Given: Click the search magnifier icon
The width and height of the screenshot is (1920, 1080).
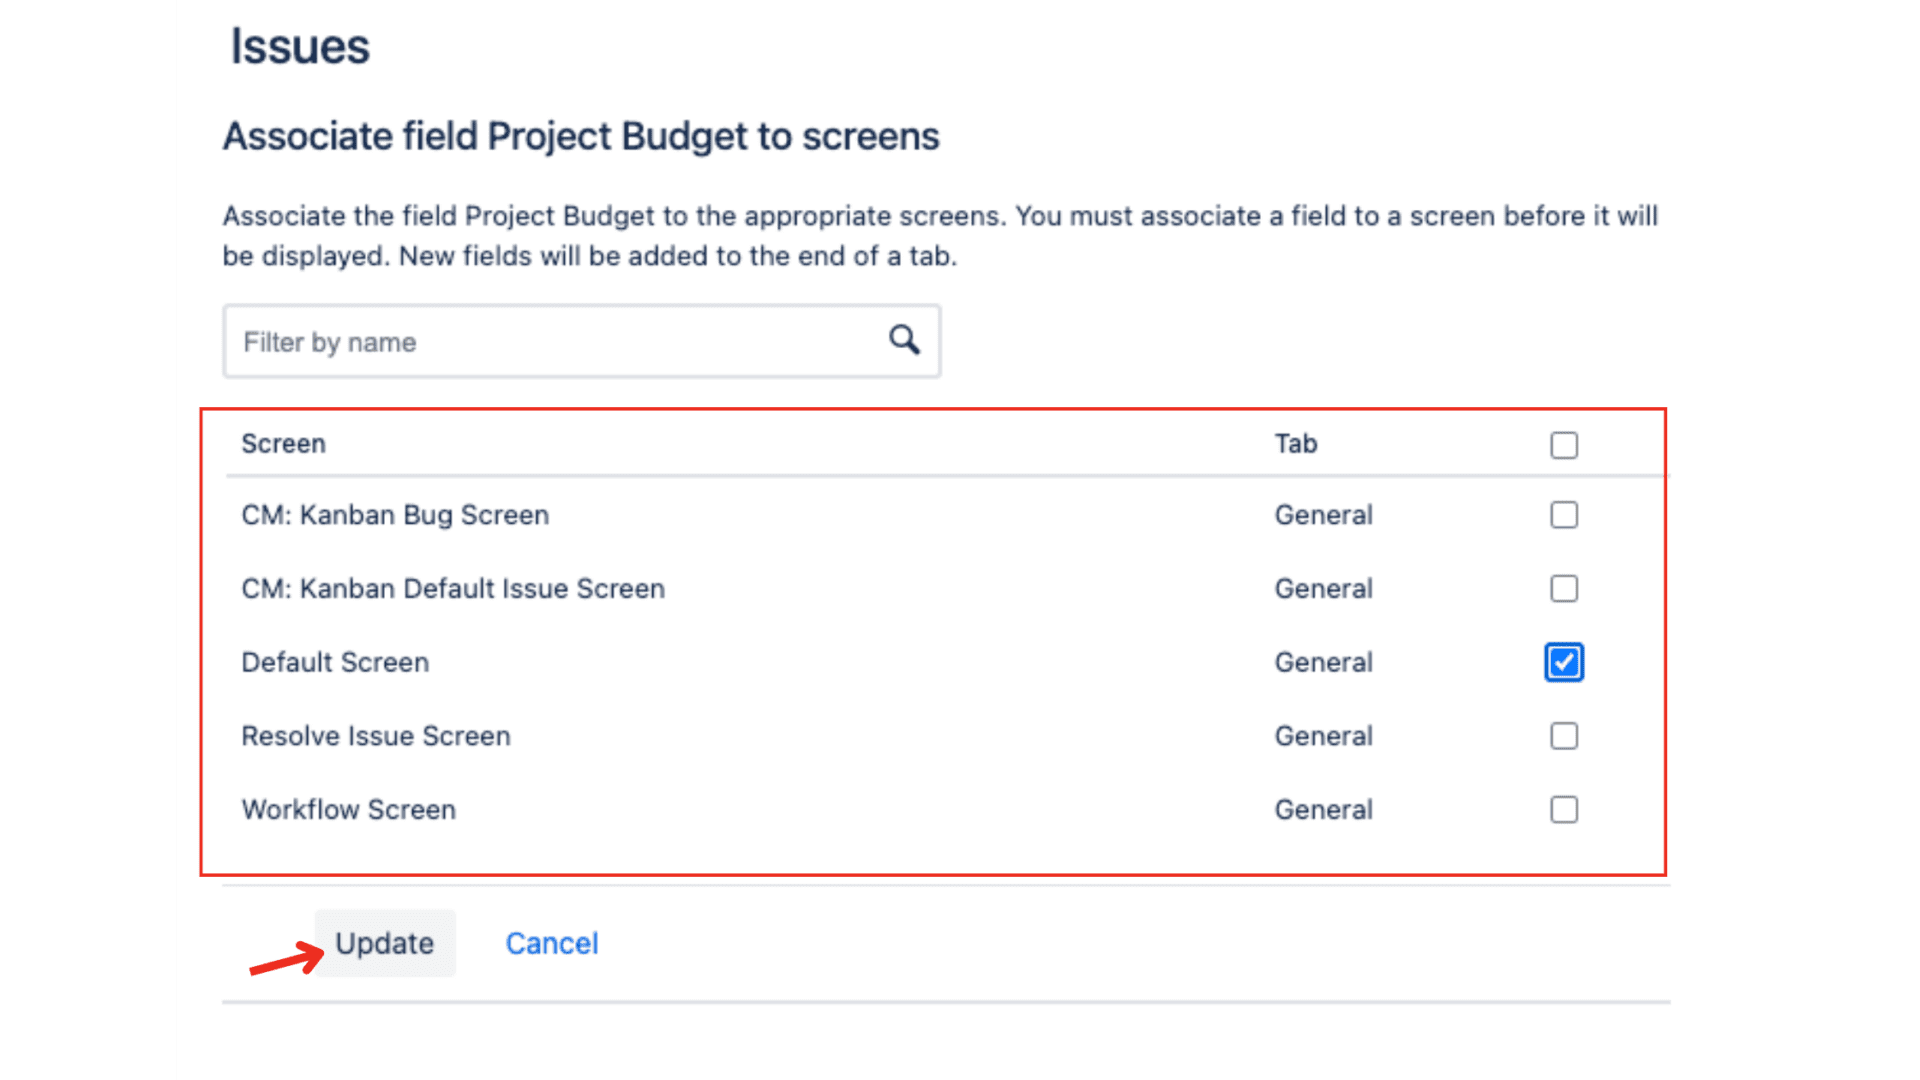Looking at the screenshot, I should (903, 340).
